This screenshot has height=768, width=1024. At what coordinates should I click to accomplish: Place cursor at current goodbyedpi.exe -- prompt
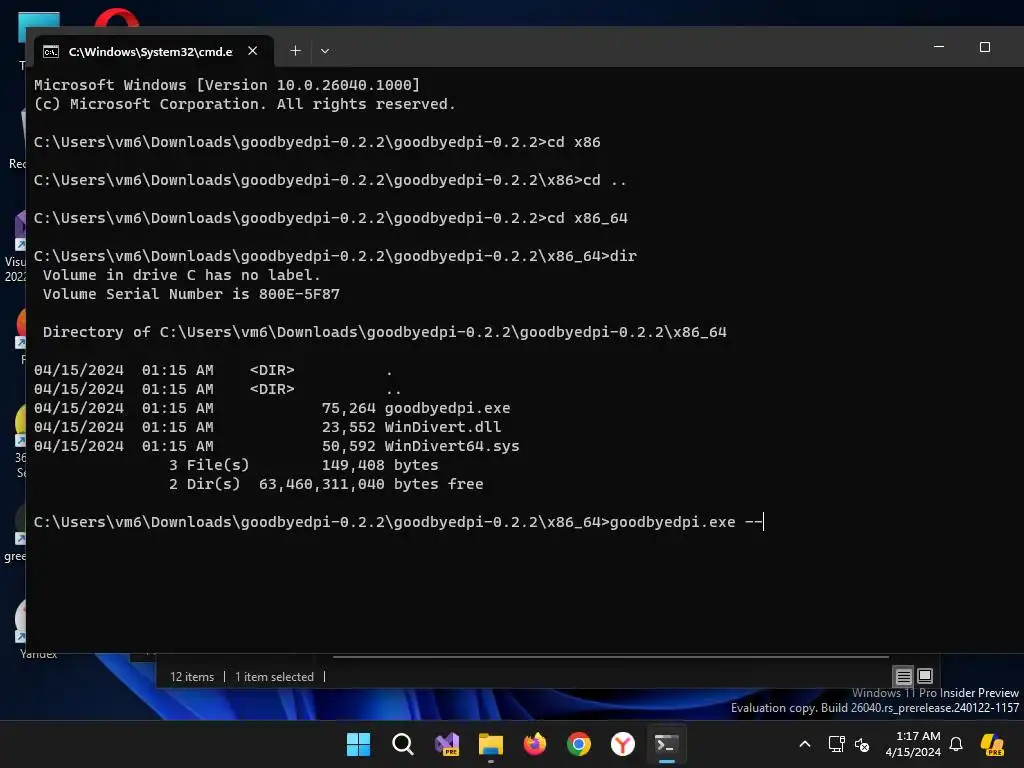pyautogui.click(x=762, y=522)
